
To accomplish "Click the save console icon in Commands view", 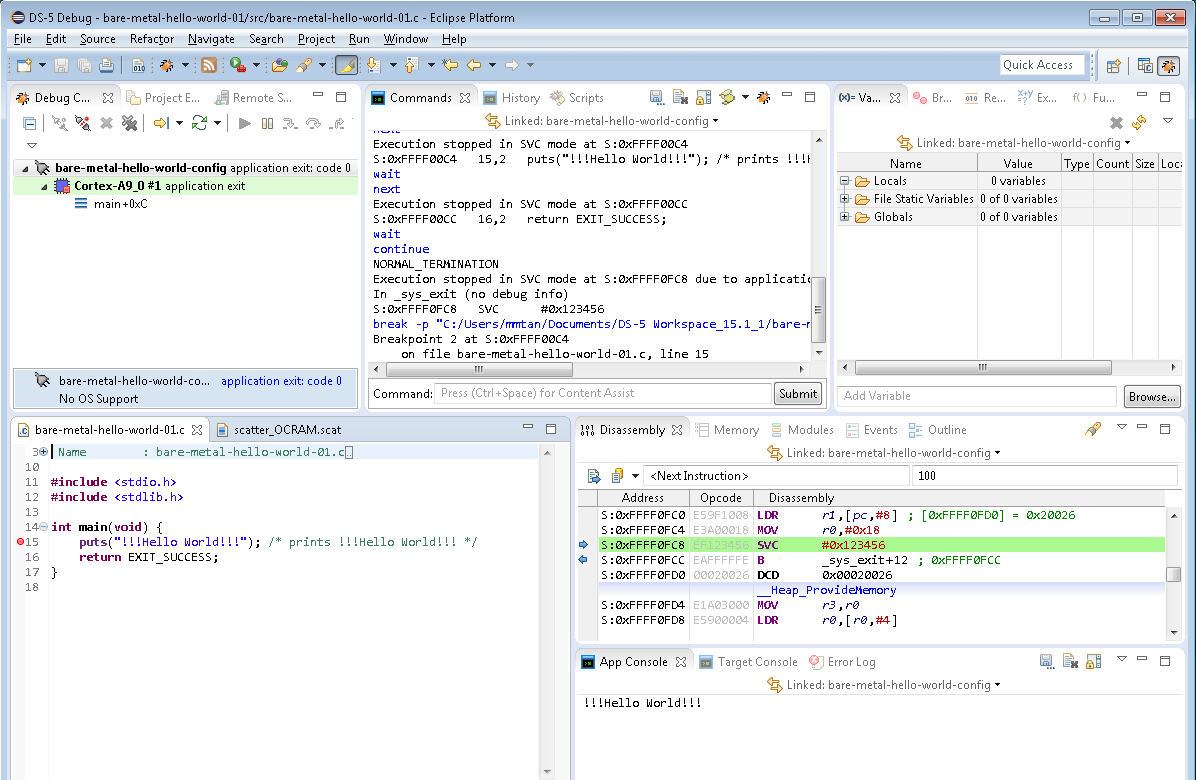I will point(656,98).
